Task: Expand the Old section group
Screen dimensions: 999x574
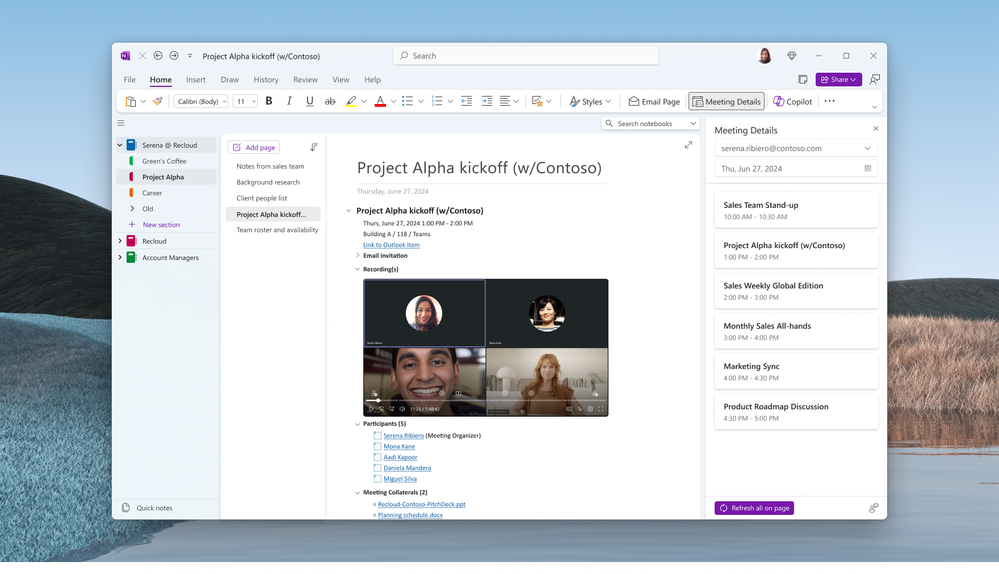Action: click(x=133, y=209)
